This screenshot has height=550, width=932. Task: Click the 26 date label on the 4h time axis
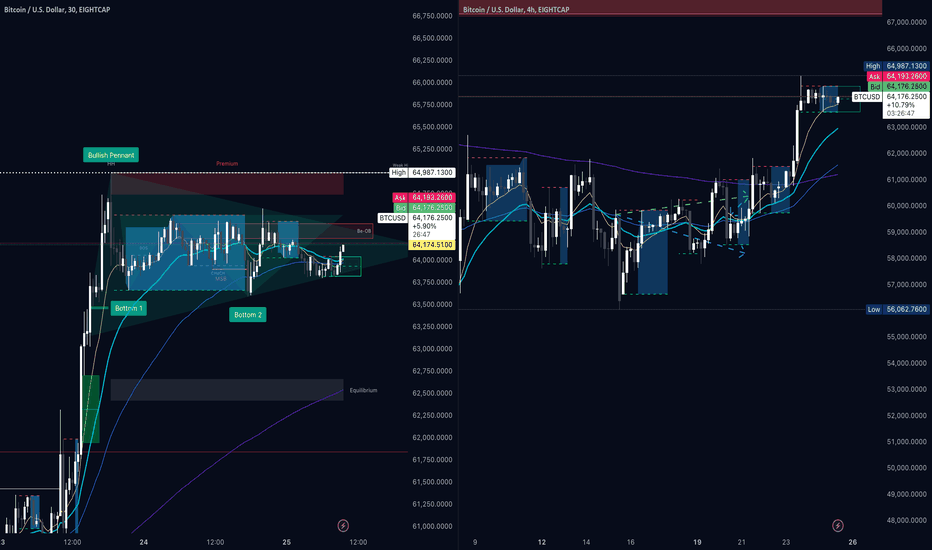[x=853, y=542]
